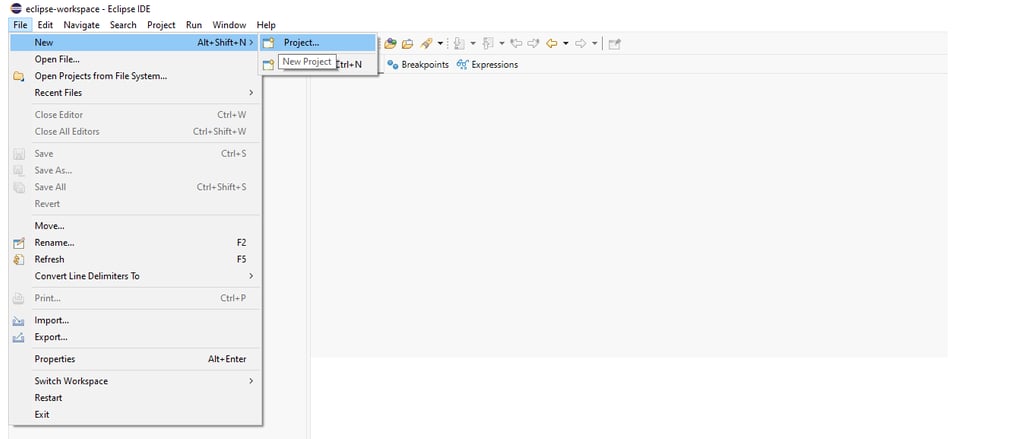This screenshot has width=1024, height=439.
Task: Choose Rename... from the File menu
Action: pos(136,242)
